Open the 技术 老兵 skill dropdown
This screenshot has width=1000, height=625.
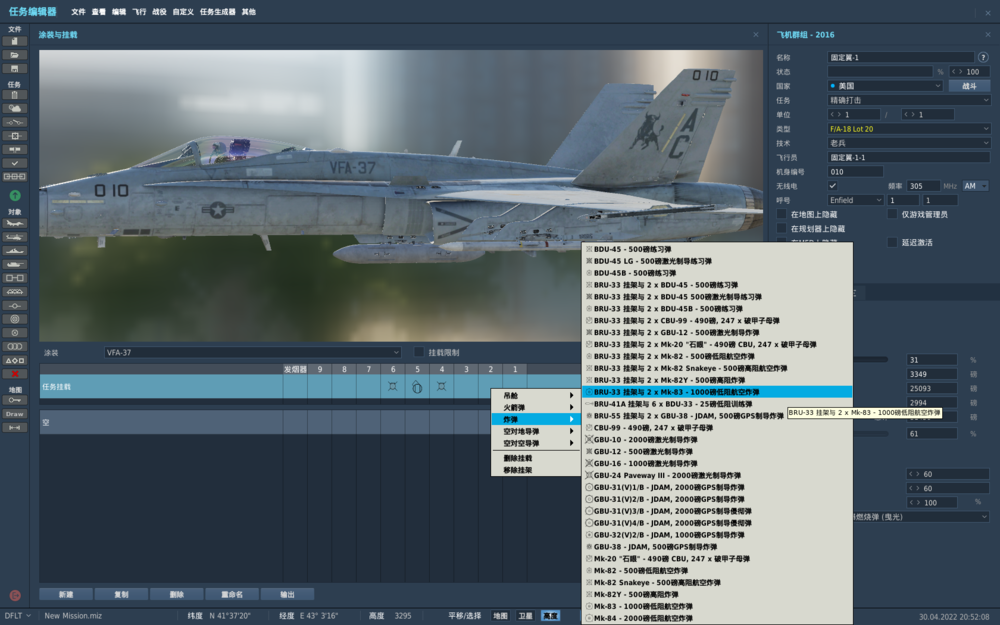[x=909, y=143]
